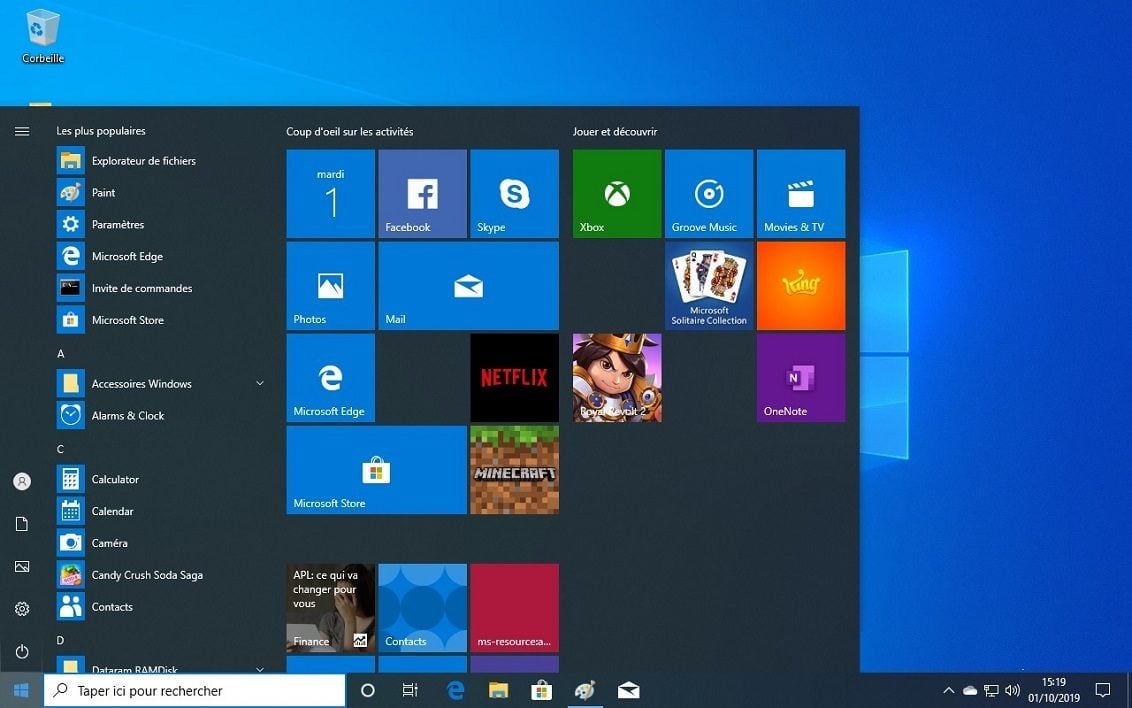Open Microsoft Solitaire Collection tile
Screen dimensions: 1132x708
click(x=709, y=286)
